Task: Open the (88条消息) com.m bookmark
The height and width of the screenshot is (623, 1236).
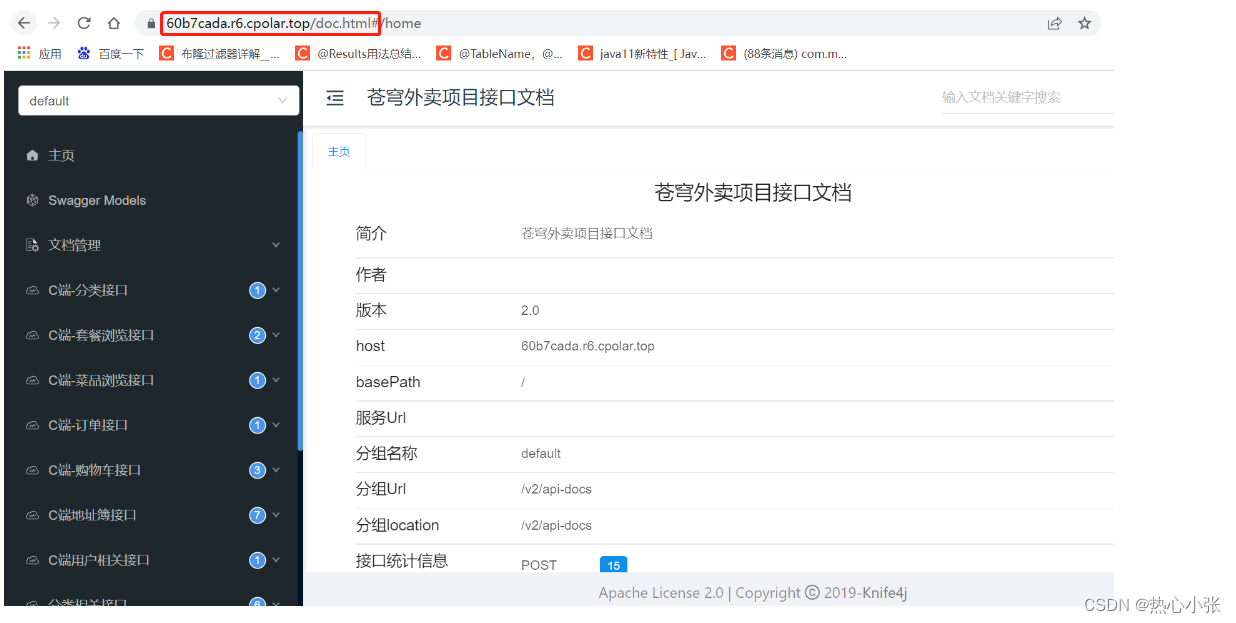Action: (784, 54)
